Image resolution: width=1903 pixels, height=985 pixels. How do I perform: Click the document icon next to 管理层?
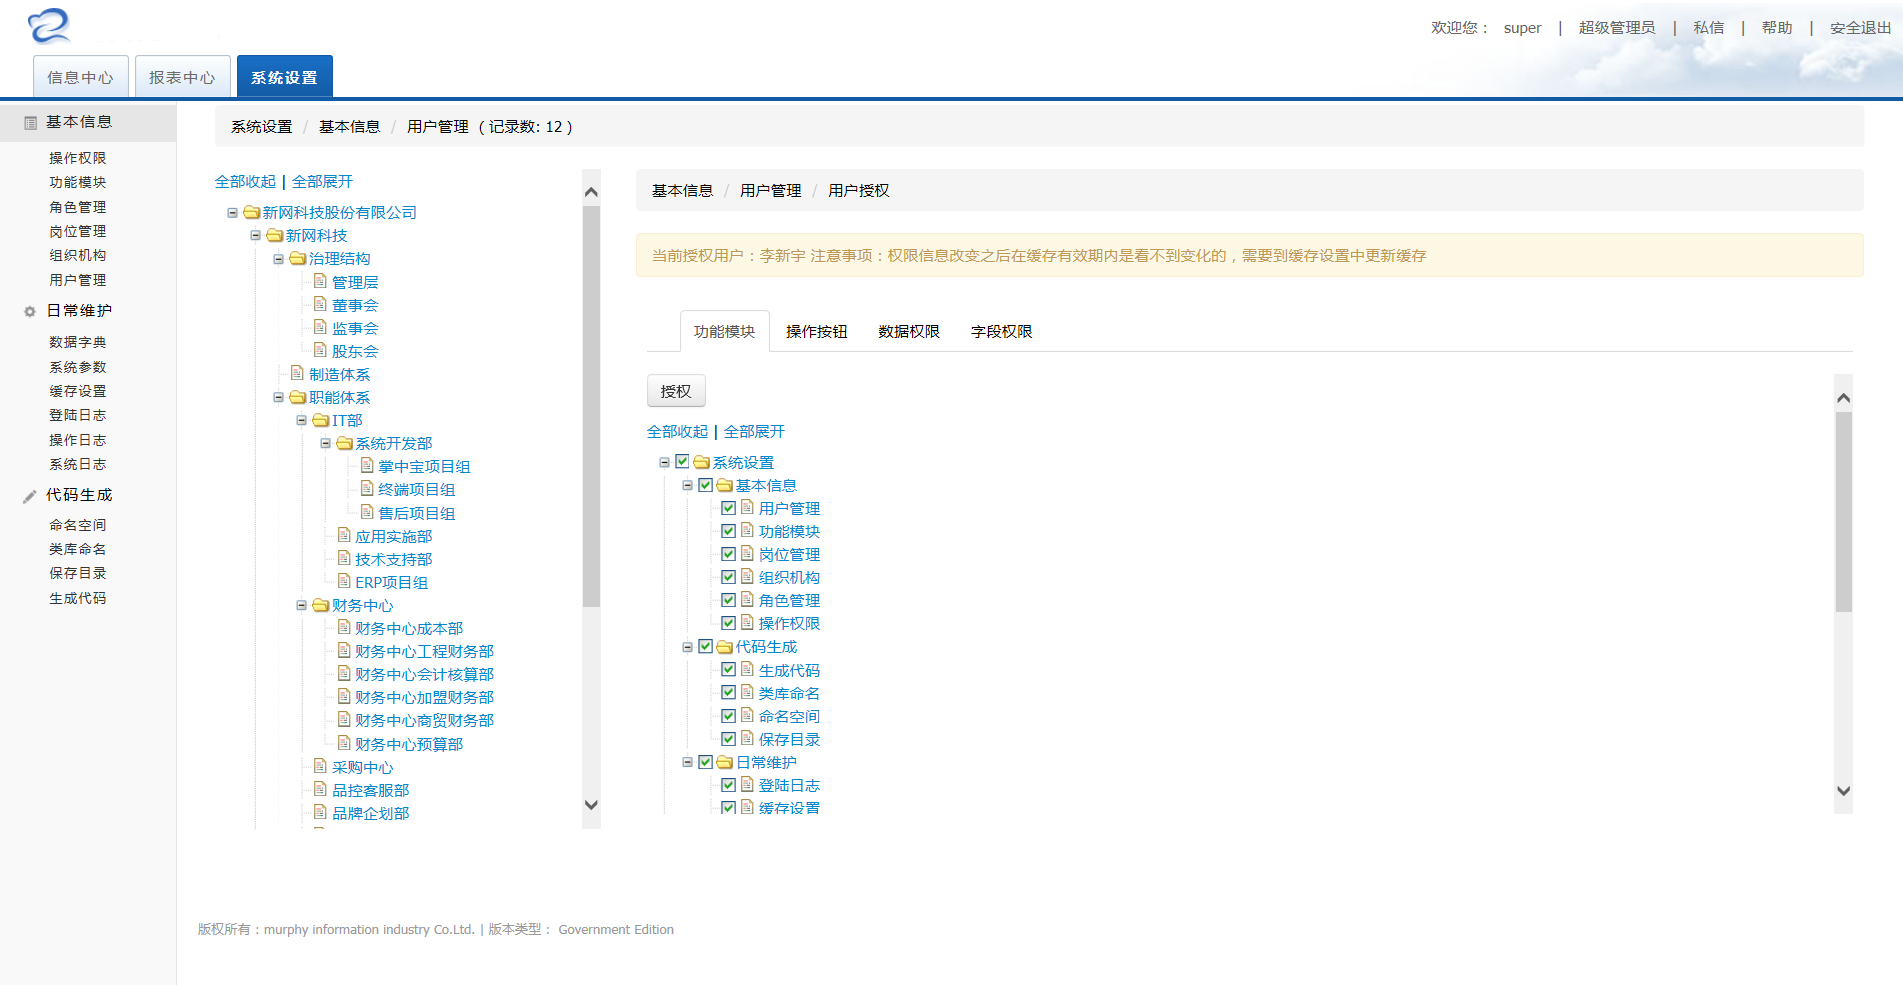tap(321, 281)
